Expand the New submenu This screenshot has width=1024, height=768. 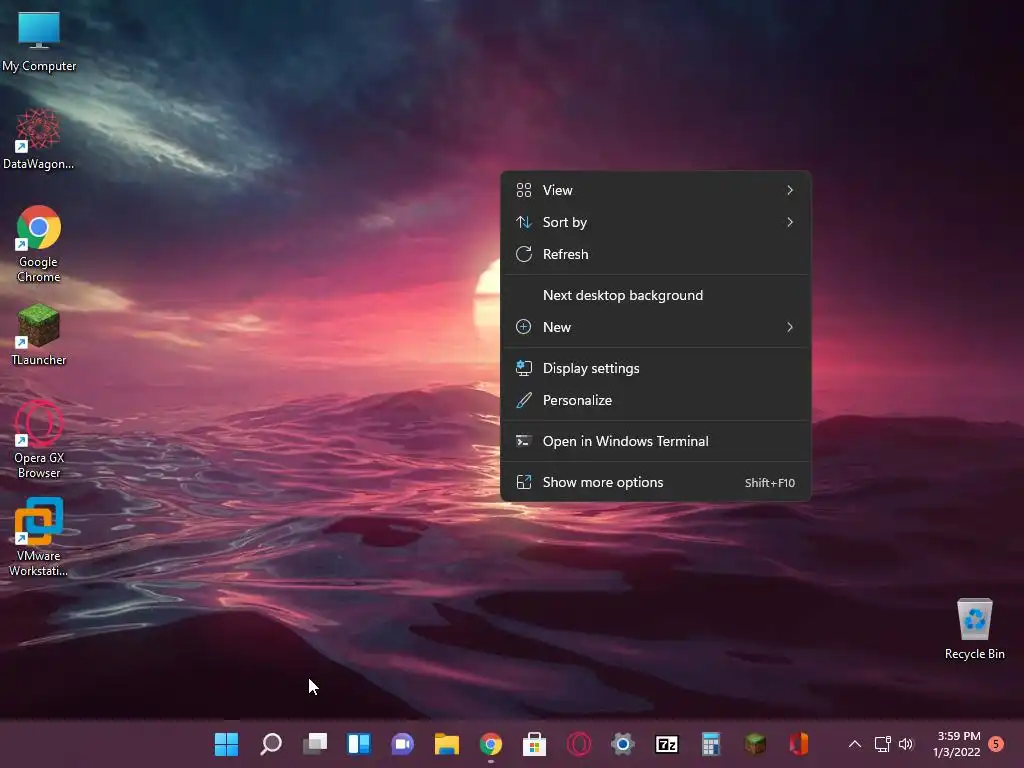(x=656, y=327)
